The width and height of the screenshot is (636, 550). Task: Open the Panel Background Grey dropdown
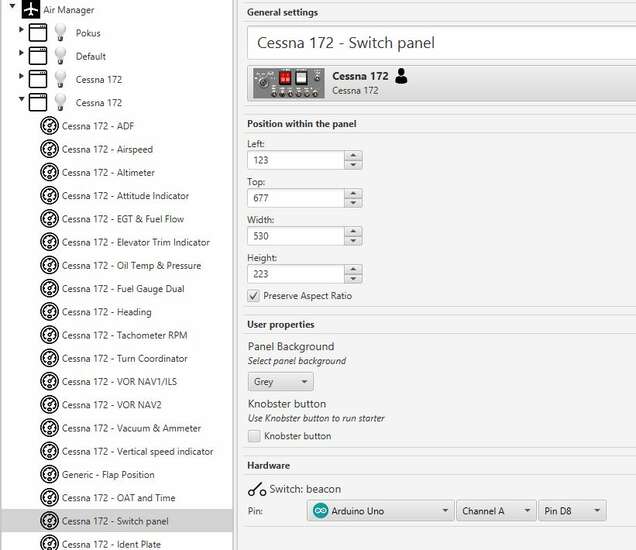pyautogui.click(x=281, y=382)
